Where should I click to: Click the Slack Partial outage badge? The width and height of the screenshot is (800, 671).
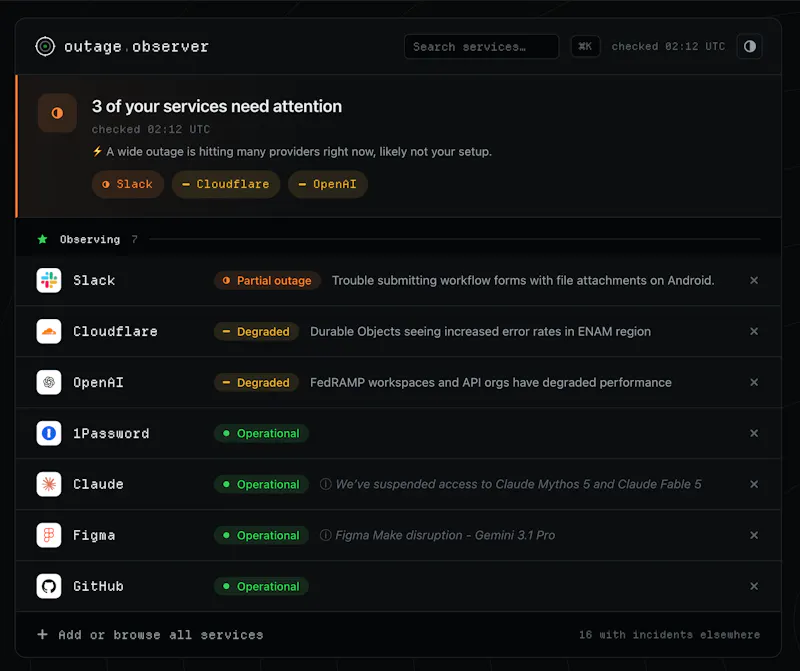point(267,281)
